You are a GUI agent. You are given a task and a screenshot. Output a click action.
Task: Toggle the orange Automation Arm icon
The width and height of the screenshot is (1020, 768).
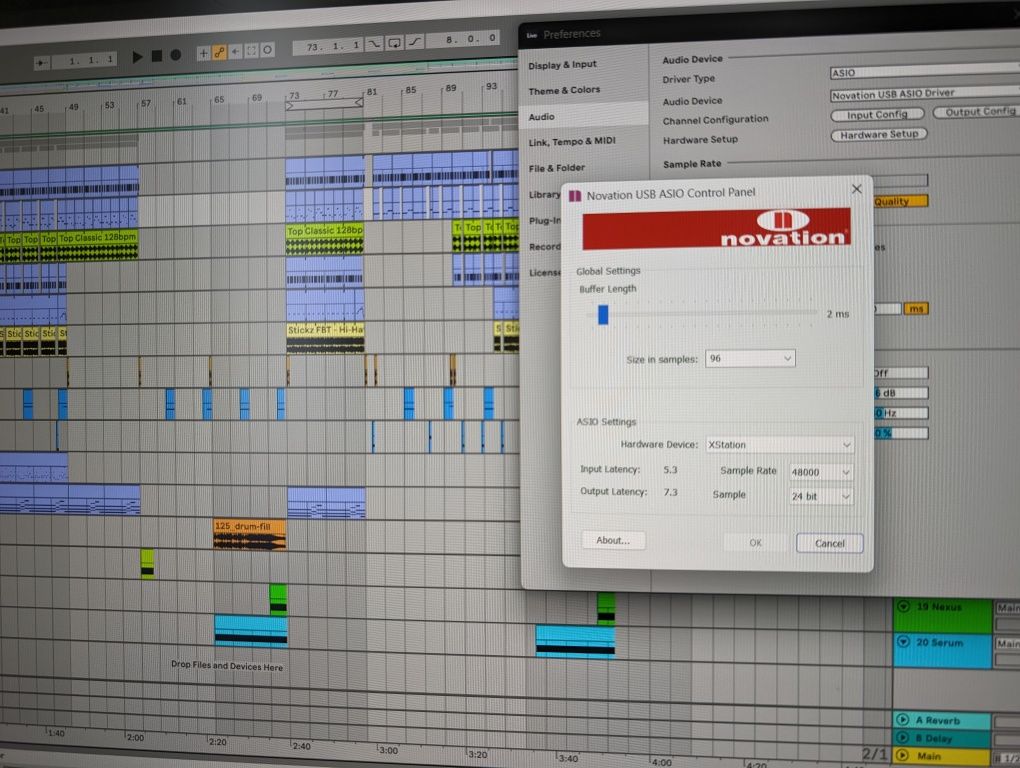click(x=220, y=52)
